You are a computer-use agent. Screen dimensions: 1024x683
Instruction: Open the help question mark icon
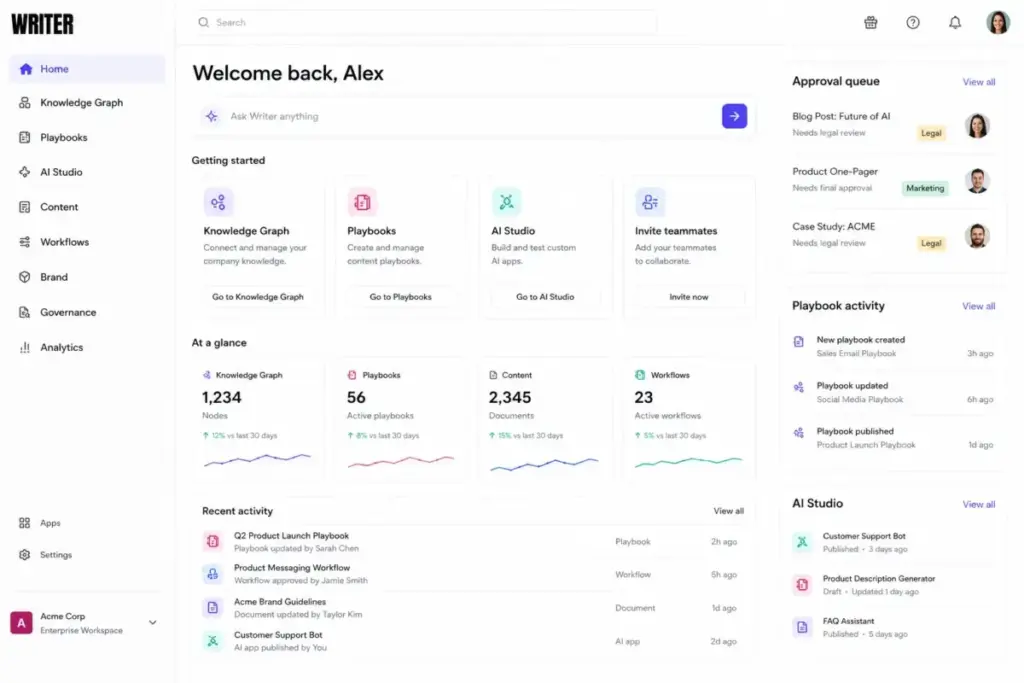(x=913, y=23)
